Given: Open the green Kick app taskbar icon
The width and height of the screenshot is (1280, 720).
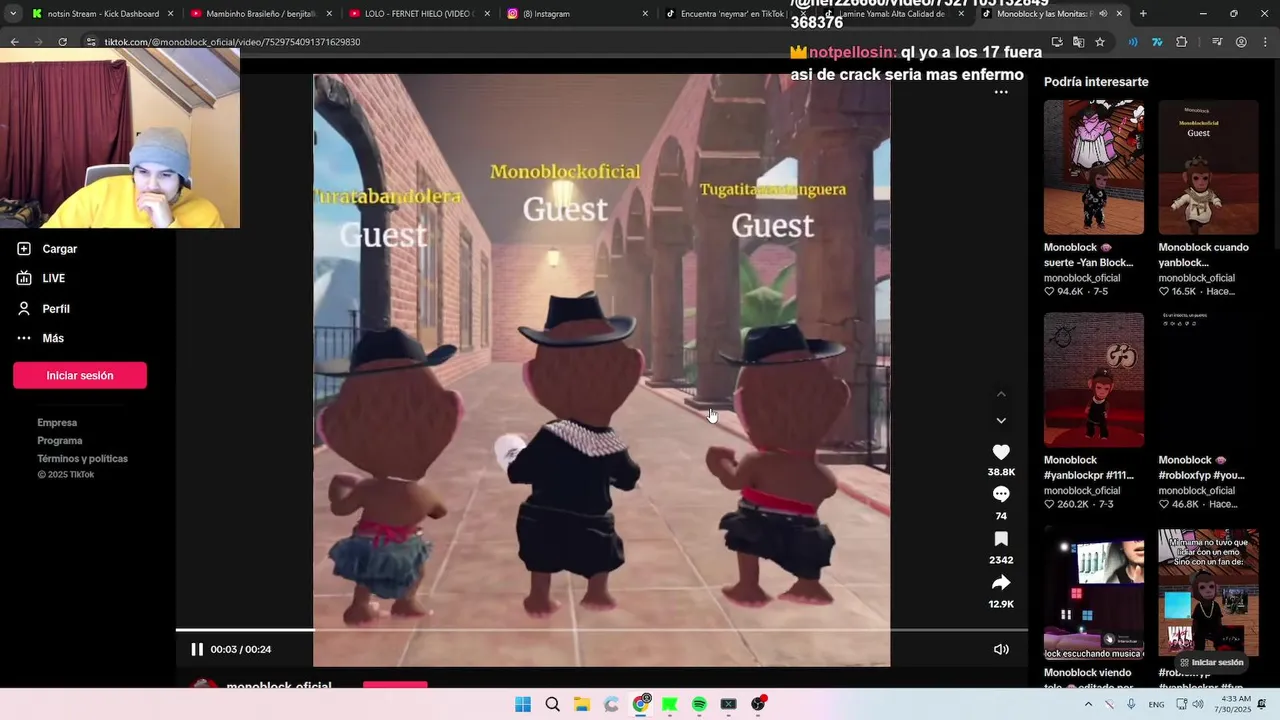Looking at the screenshot, I should click(x=670, y=704).
